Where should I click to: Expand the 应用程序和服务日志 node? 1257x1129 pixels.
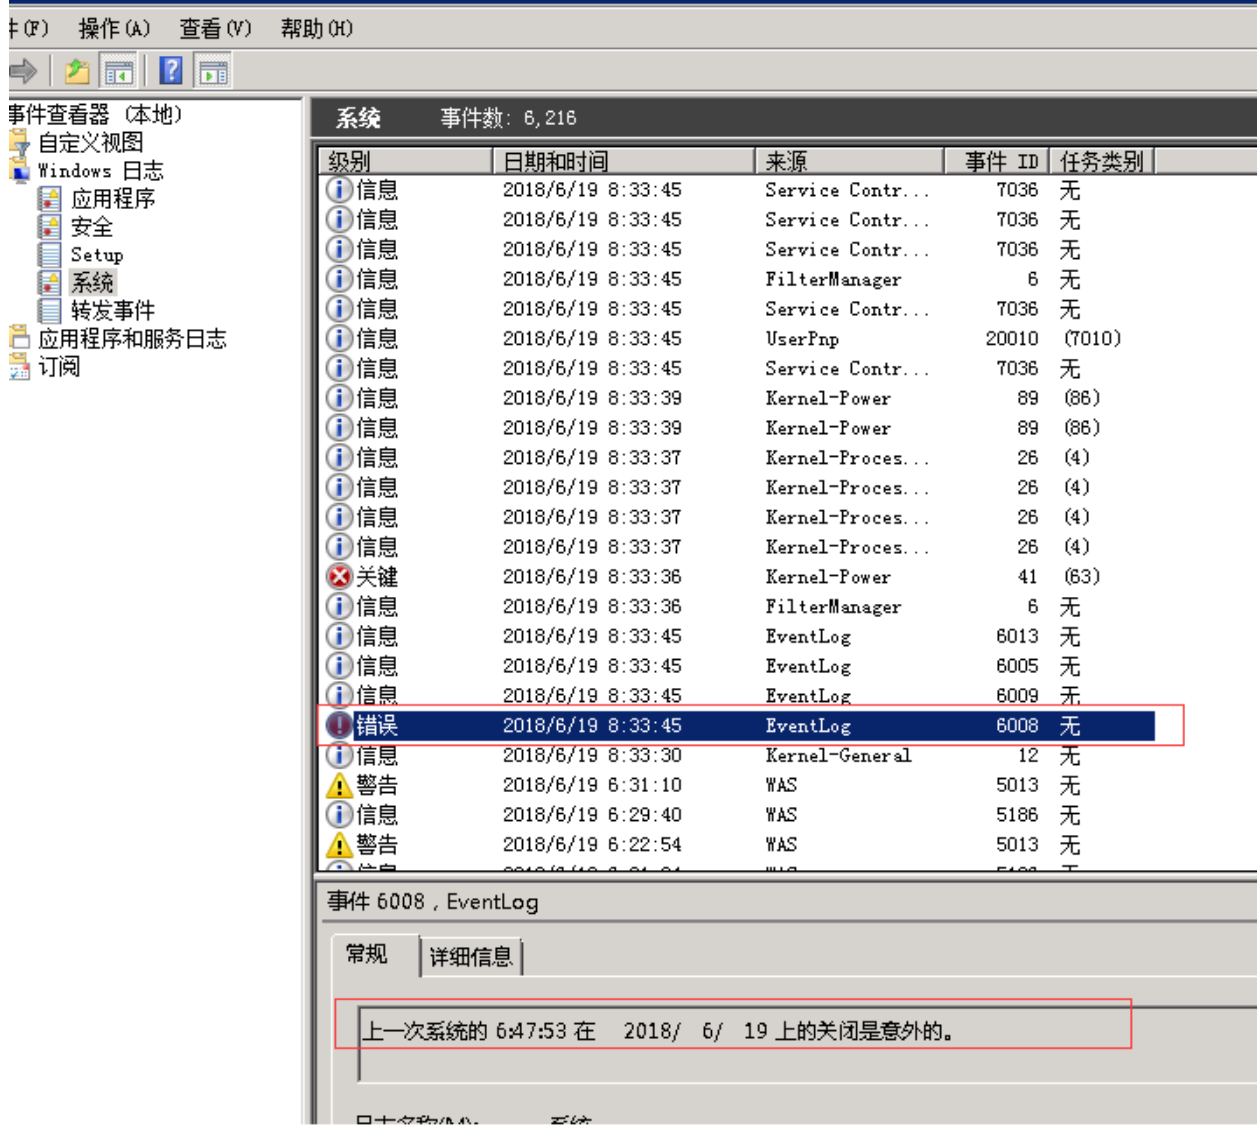(x=131, y=339)
